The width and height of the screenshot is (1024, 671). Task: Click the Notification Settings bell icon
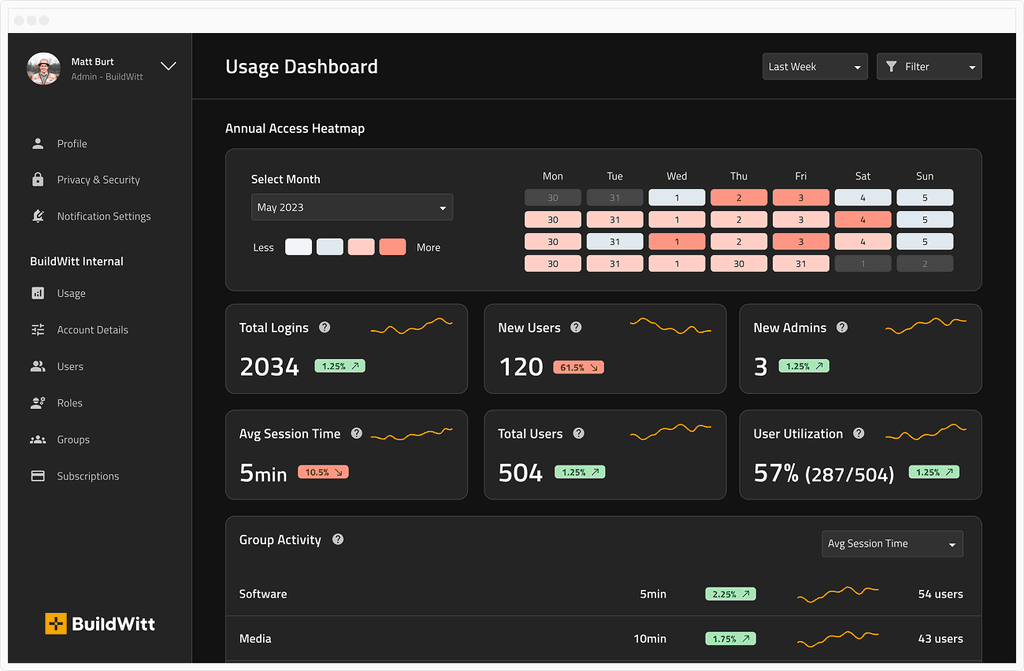click(x=38, y=216)
